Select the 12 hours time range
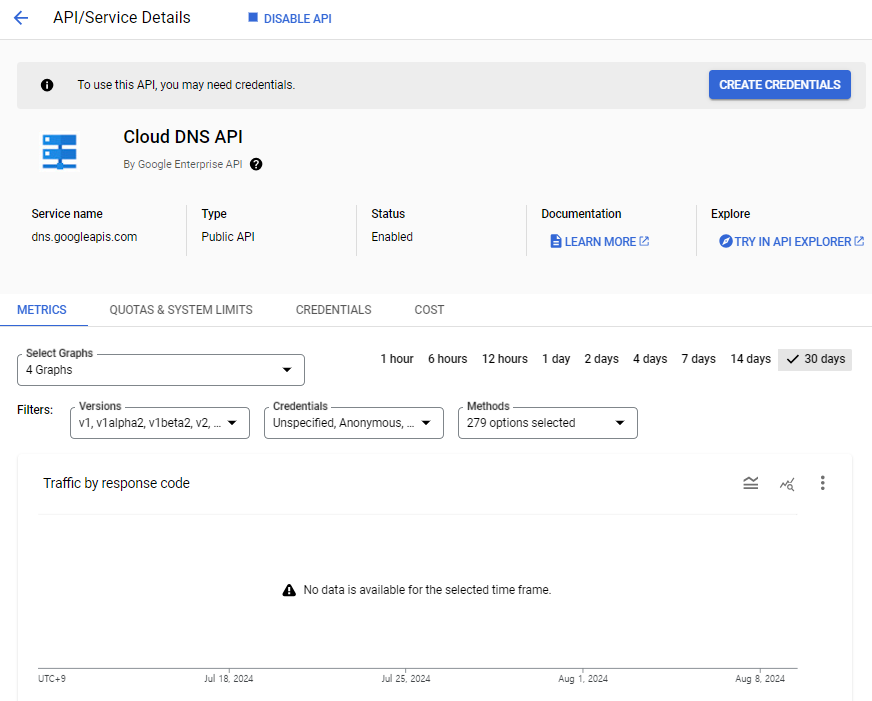Image resolution: width=872 pixels, height=701 pixels. (505, 359)
